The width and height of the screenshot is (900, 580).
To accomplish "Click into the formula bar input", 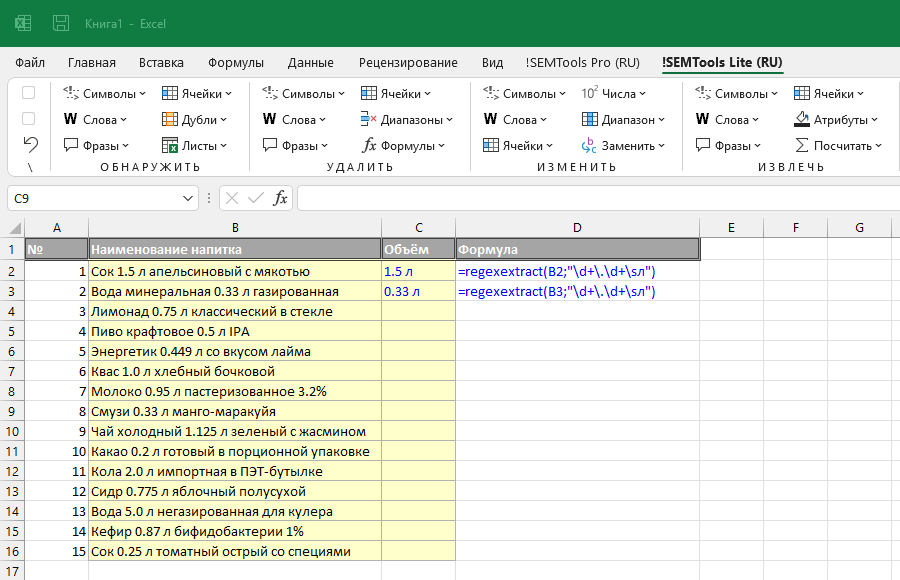I will (x=598, y=198).
